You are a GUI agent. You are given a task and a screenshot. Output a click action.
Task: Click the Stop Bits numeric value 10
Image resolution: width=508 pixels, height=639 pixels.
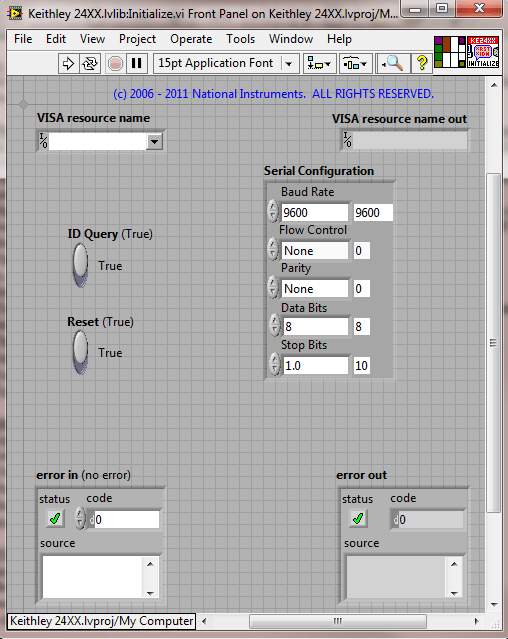[x=361, y=366]
